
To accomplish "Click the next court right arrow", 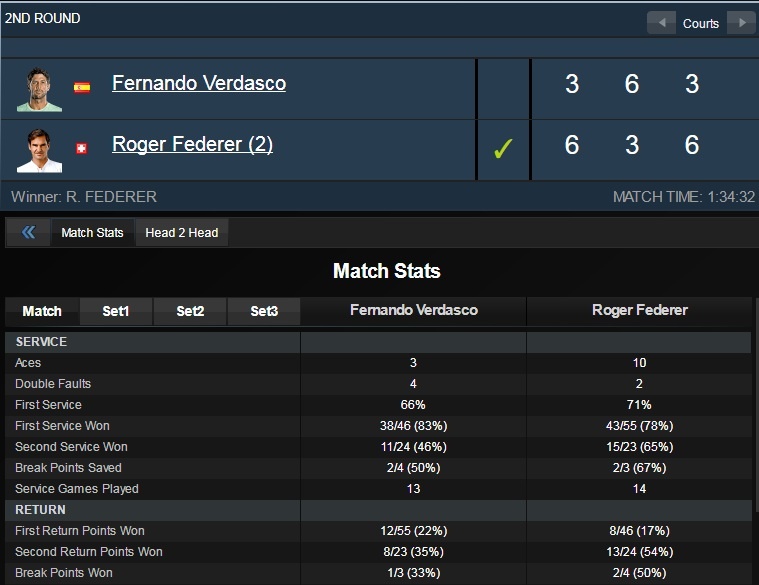I will pyautogui.click(x=741, y=23).
